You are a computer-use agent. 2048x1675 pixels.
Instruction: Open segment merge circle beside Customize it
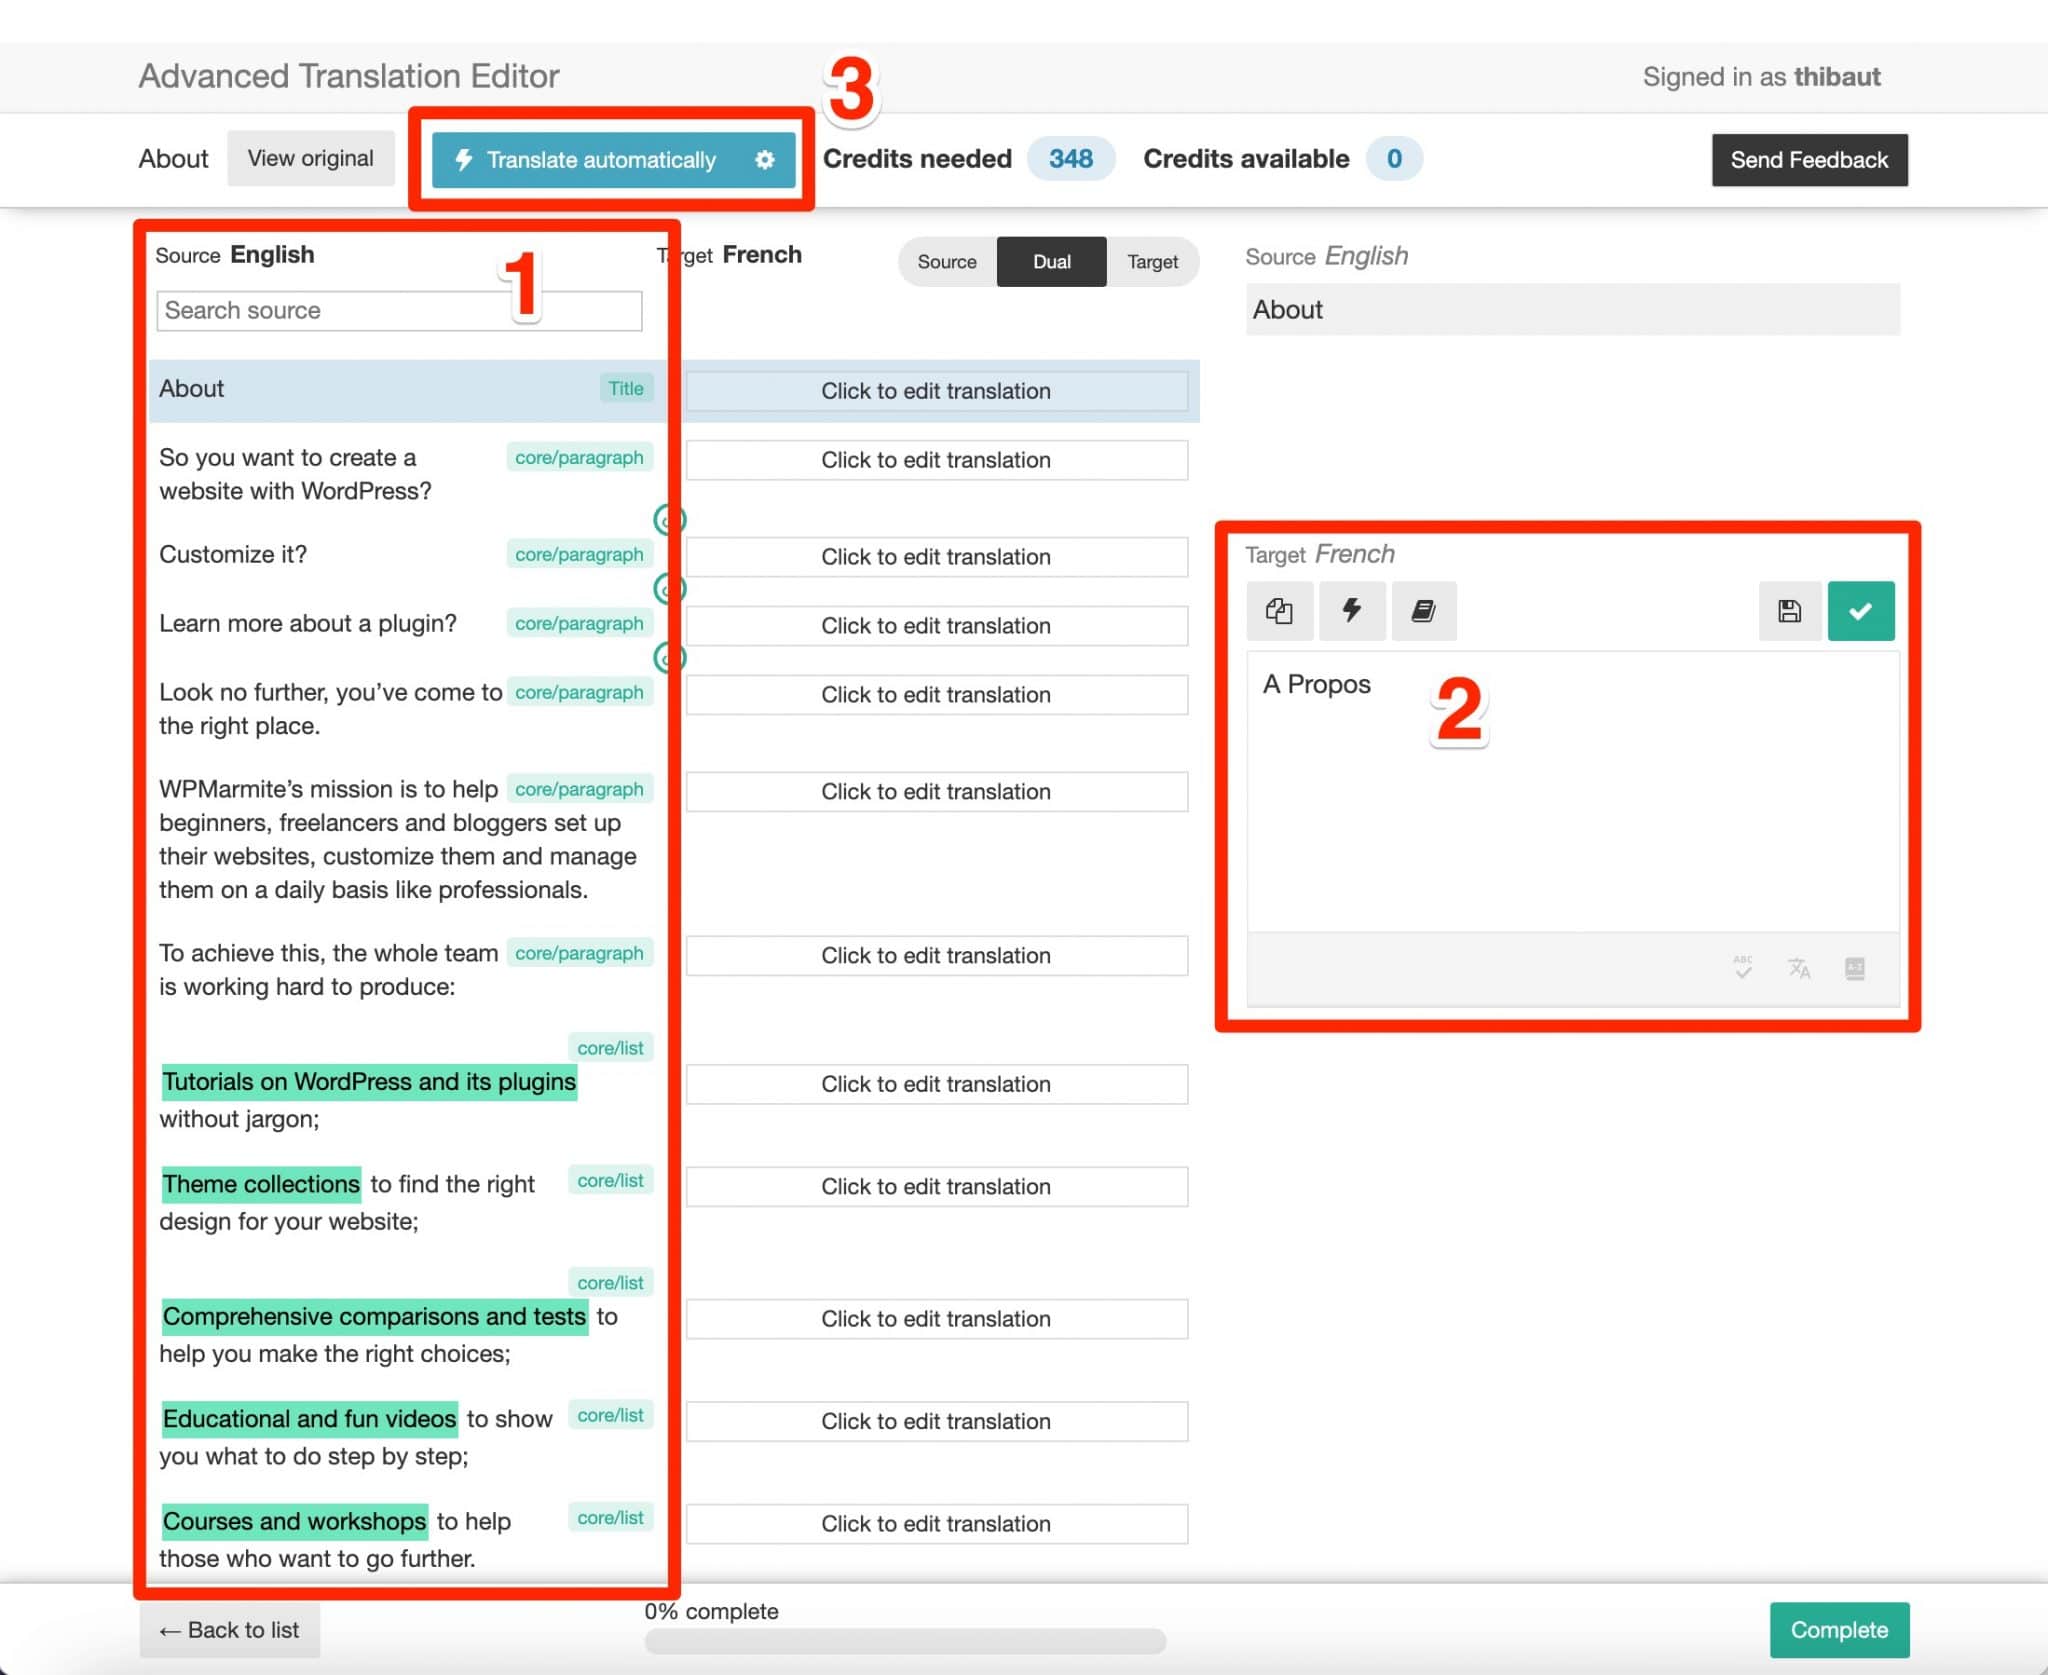coord(670,589)
